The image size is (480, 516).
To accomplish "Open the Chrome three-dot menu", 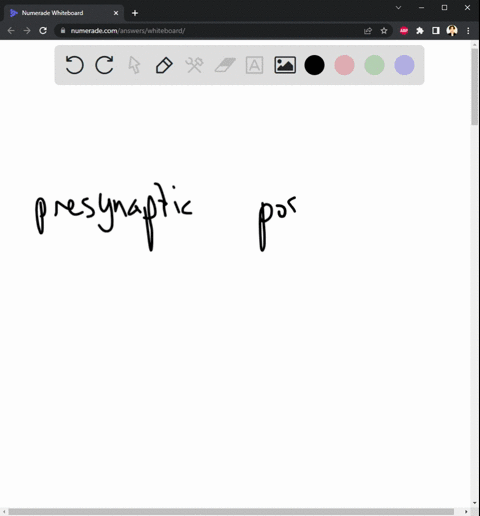I will coord(468,31).
